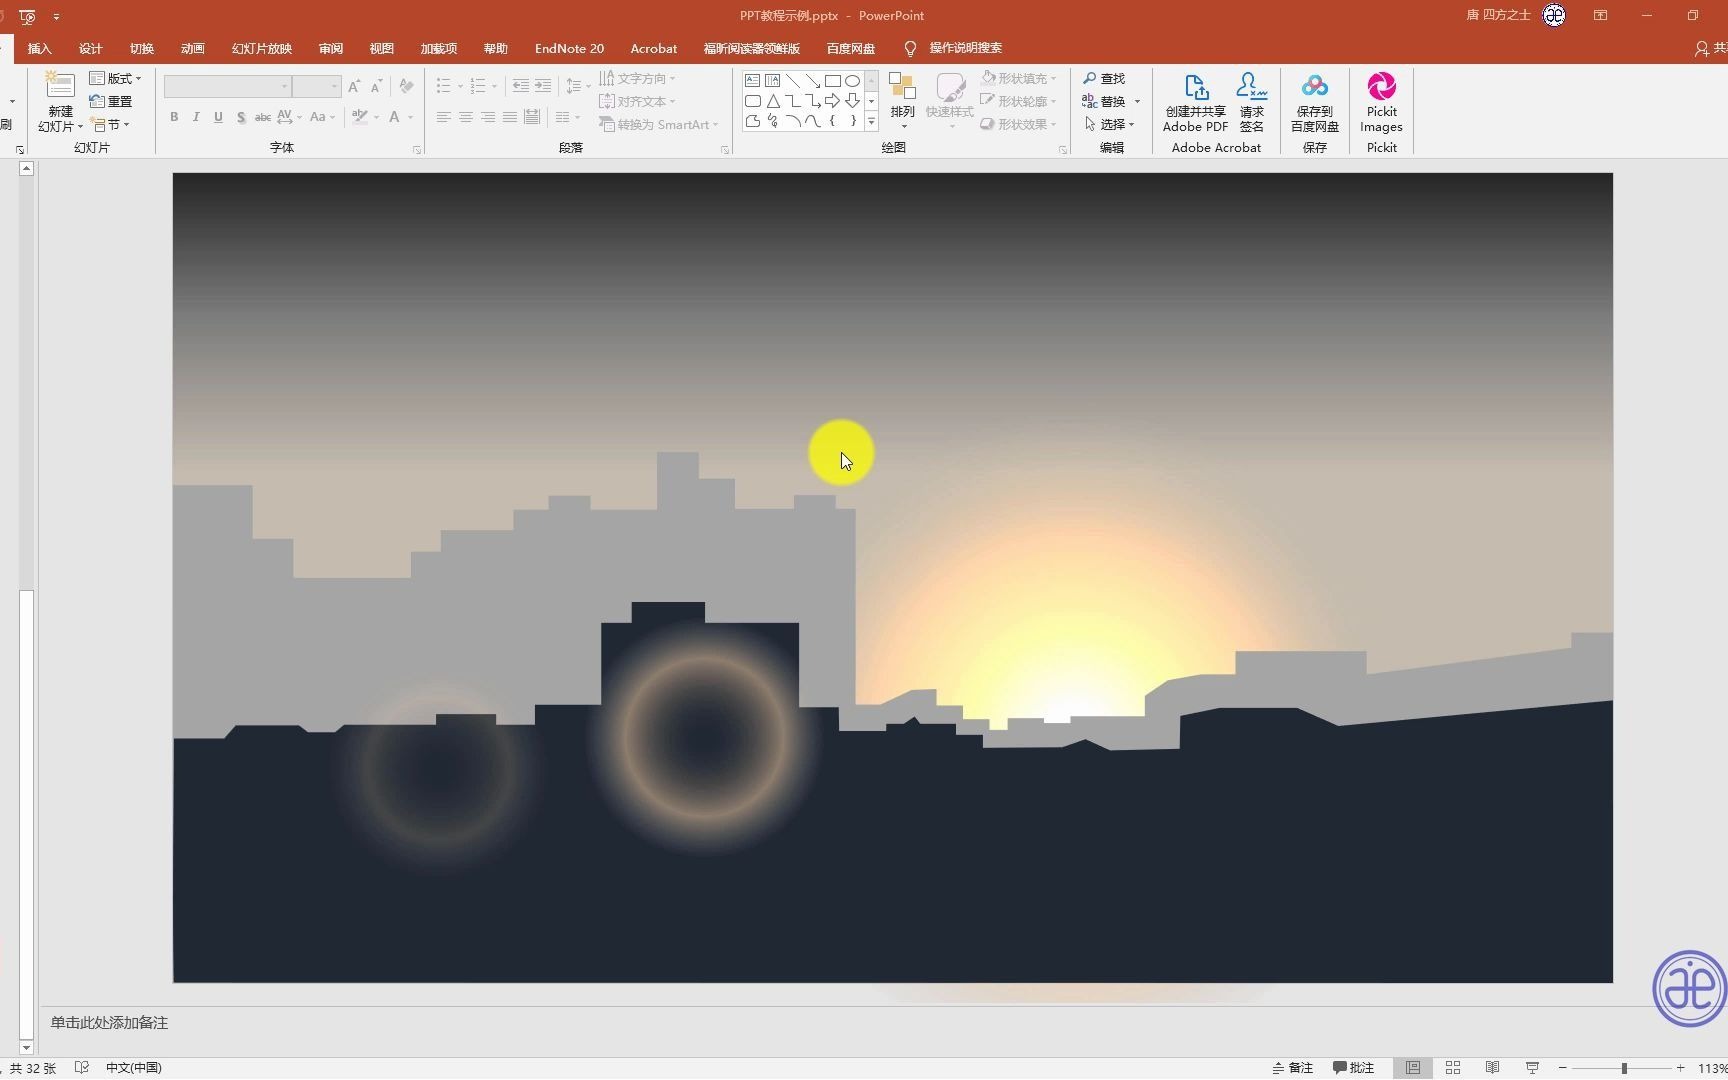Select the Rectangle shape in gallery
Viewport: 1728px width, 1080px height.
click(832, 81)
